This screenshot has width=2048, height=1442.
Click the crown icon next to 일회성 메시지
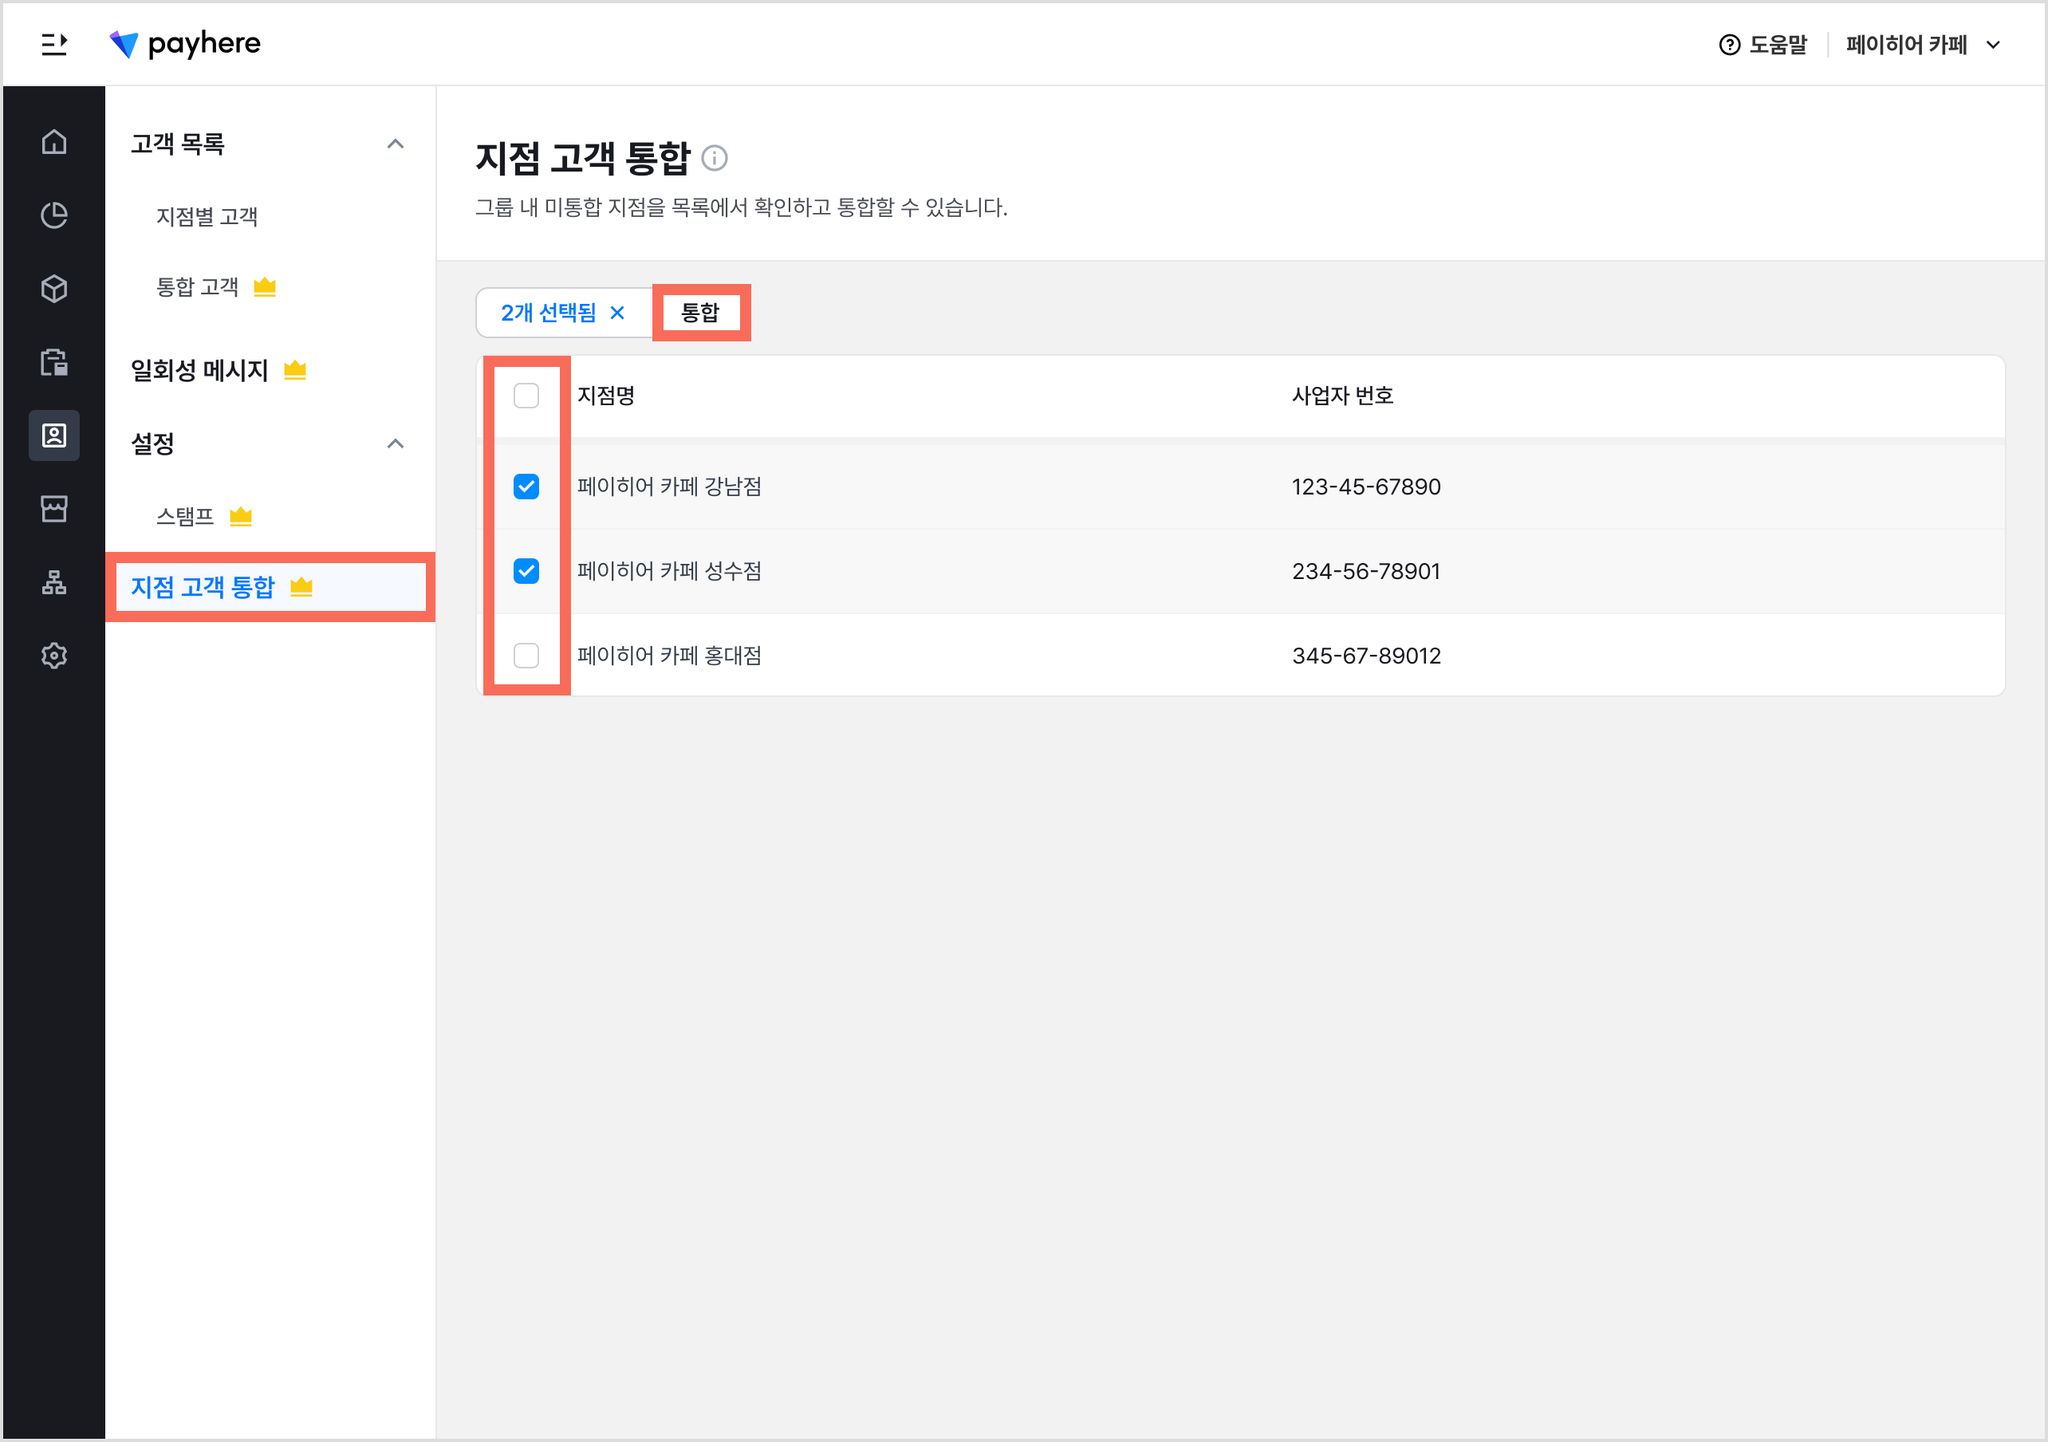pyautogui.click(x=295, y=370)
